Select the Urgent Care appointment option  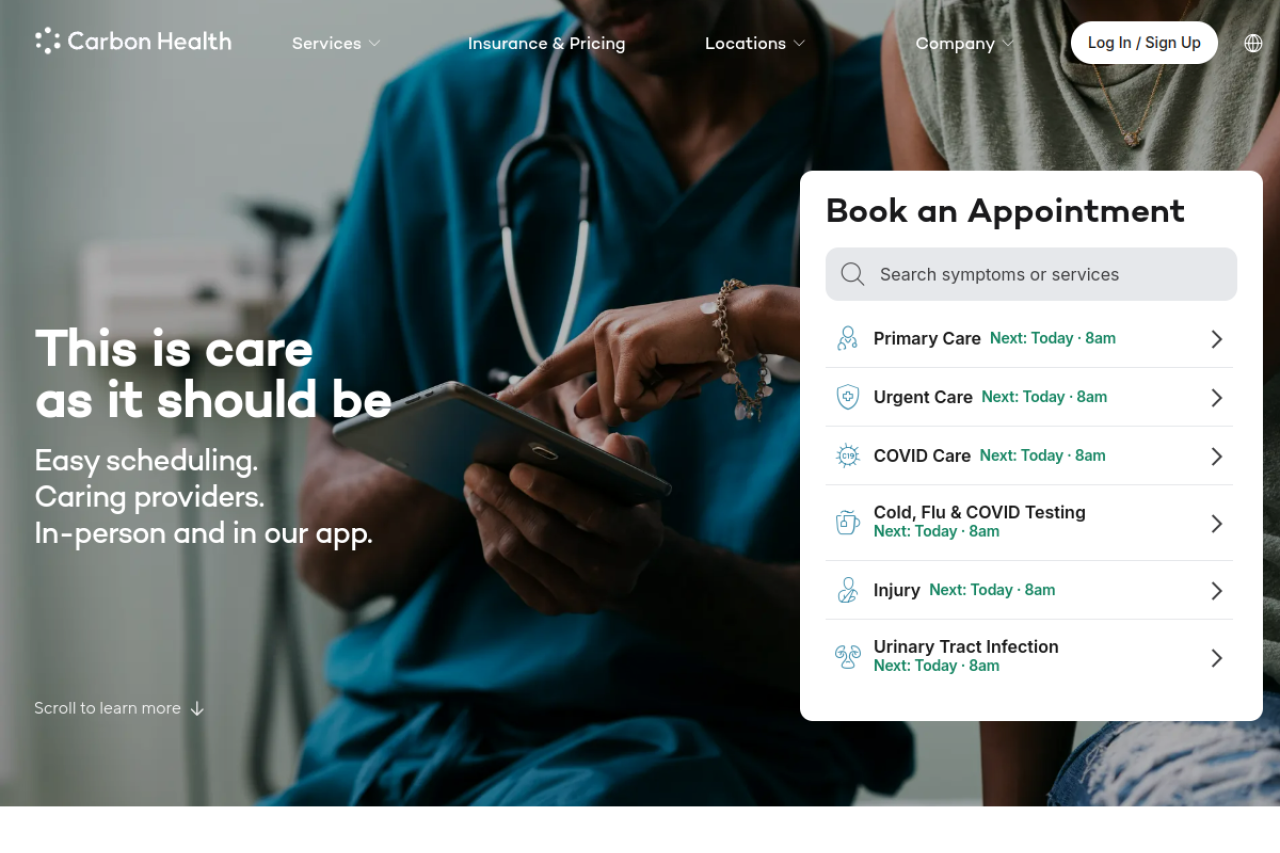pos(1030,397)
